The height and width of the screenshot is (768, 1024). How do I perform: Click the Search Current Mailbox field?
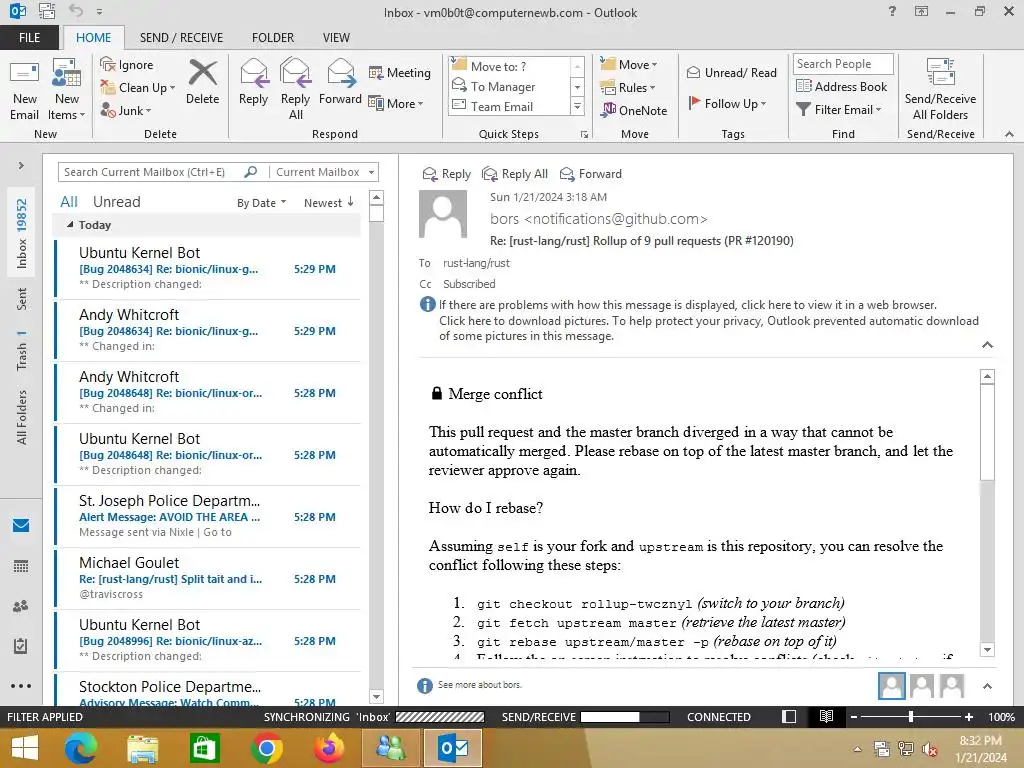(152, 172)
